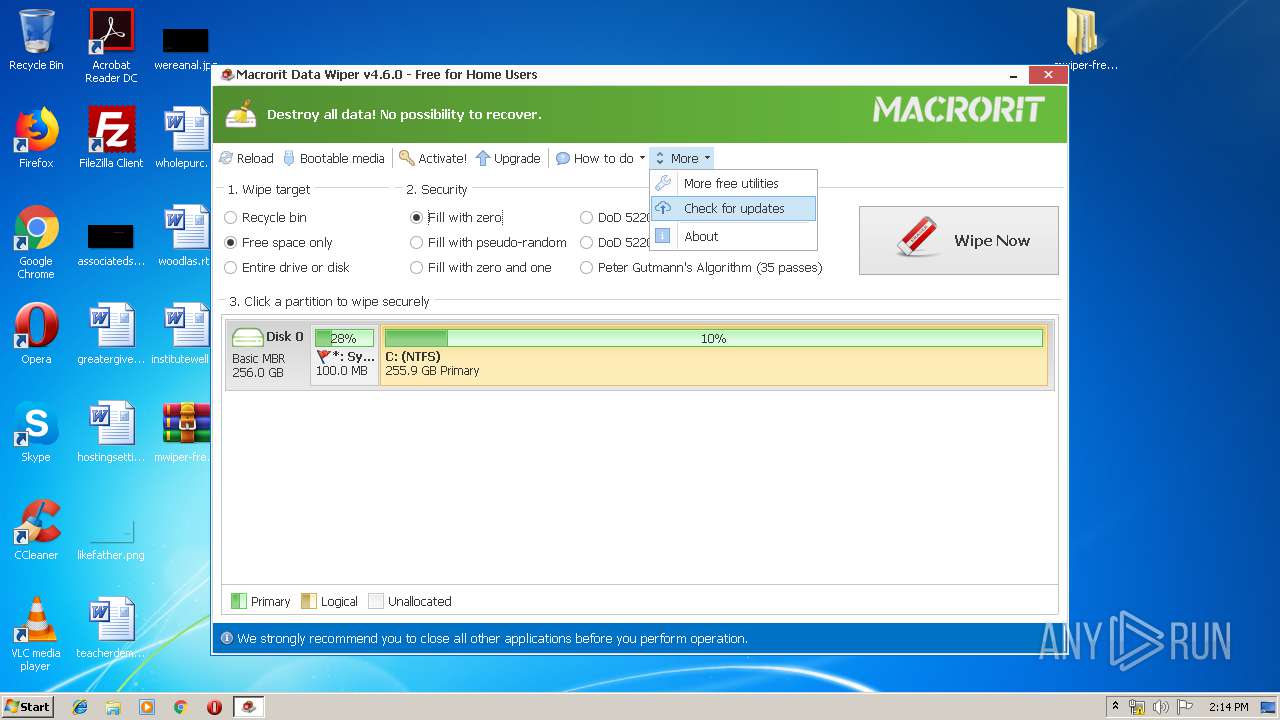The width and height of the screenshot is (1280, 720).
Task: Open Opera desktop shortcut
Action: (x=36, y=333)
